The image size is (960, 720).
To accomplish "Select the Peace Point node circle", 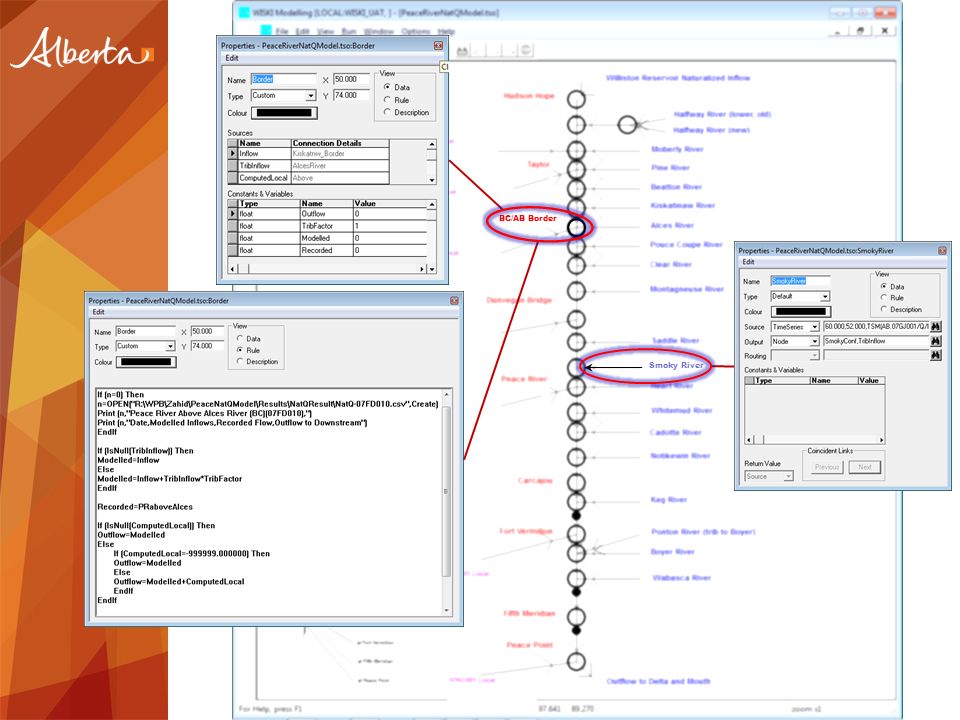I will [x=576, y=662].
